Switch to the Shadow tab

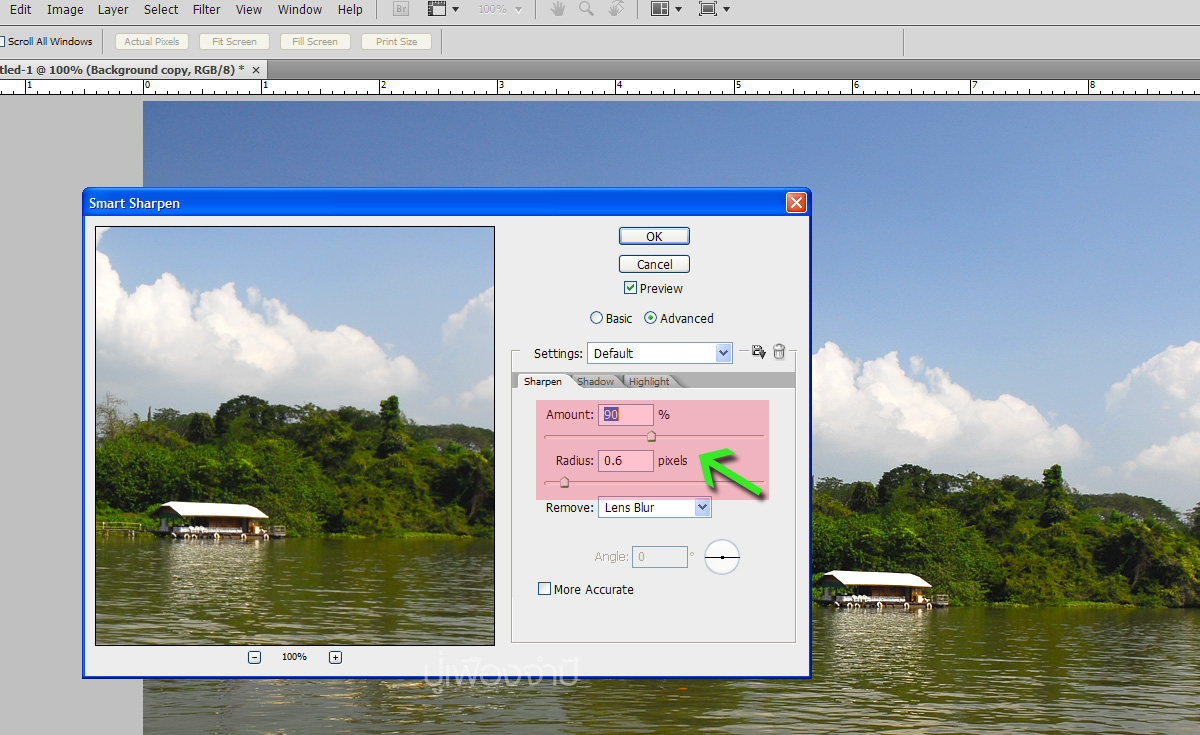595,382
